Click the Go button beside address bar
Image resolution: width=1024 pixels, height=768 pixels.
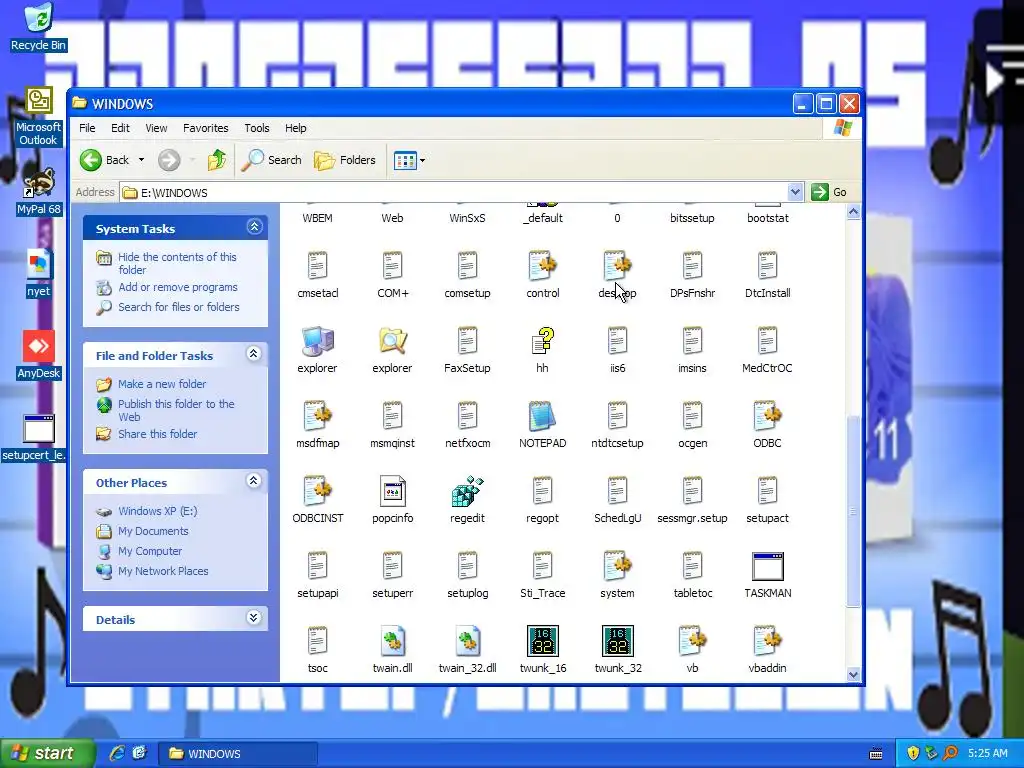pos(829,192)
